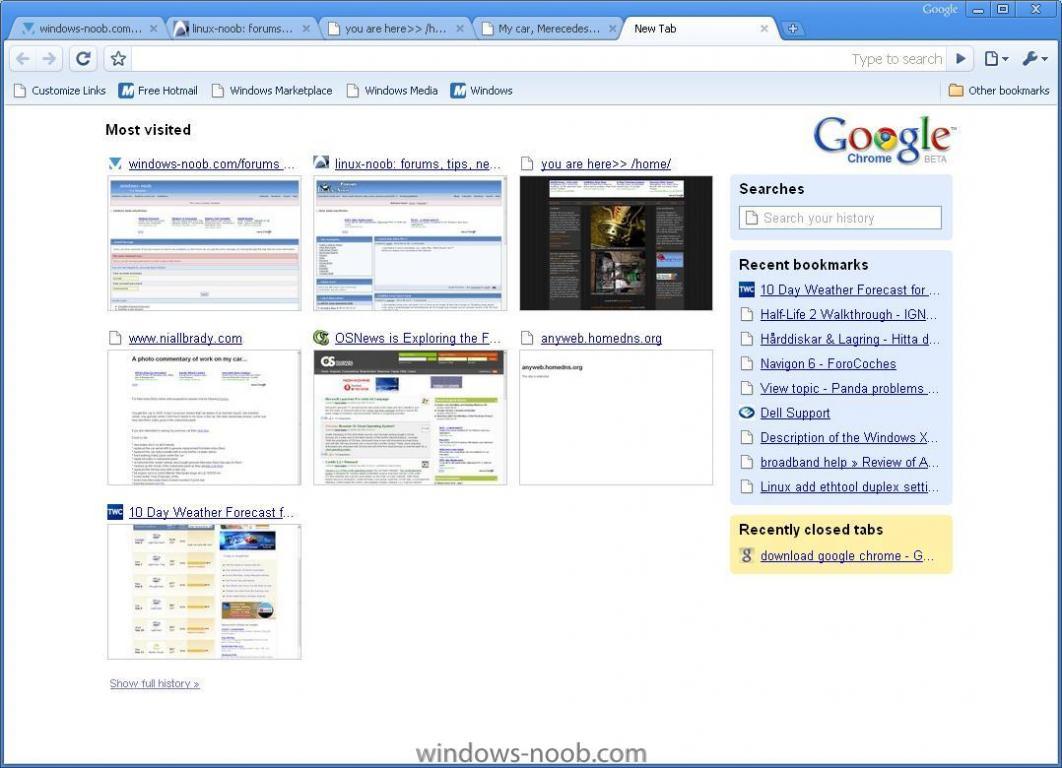Screen dimensions: 1062x768
Task: Click the windows-noob favicon in Most visited
Action: (x=115, y=163)
